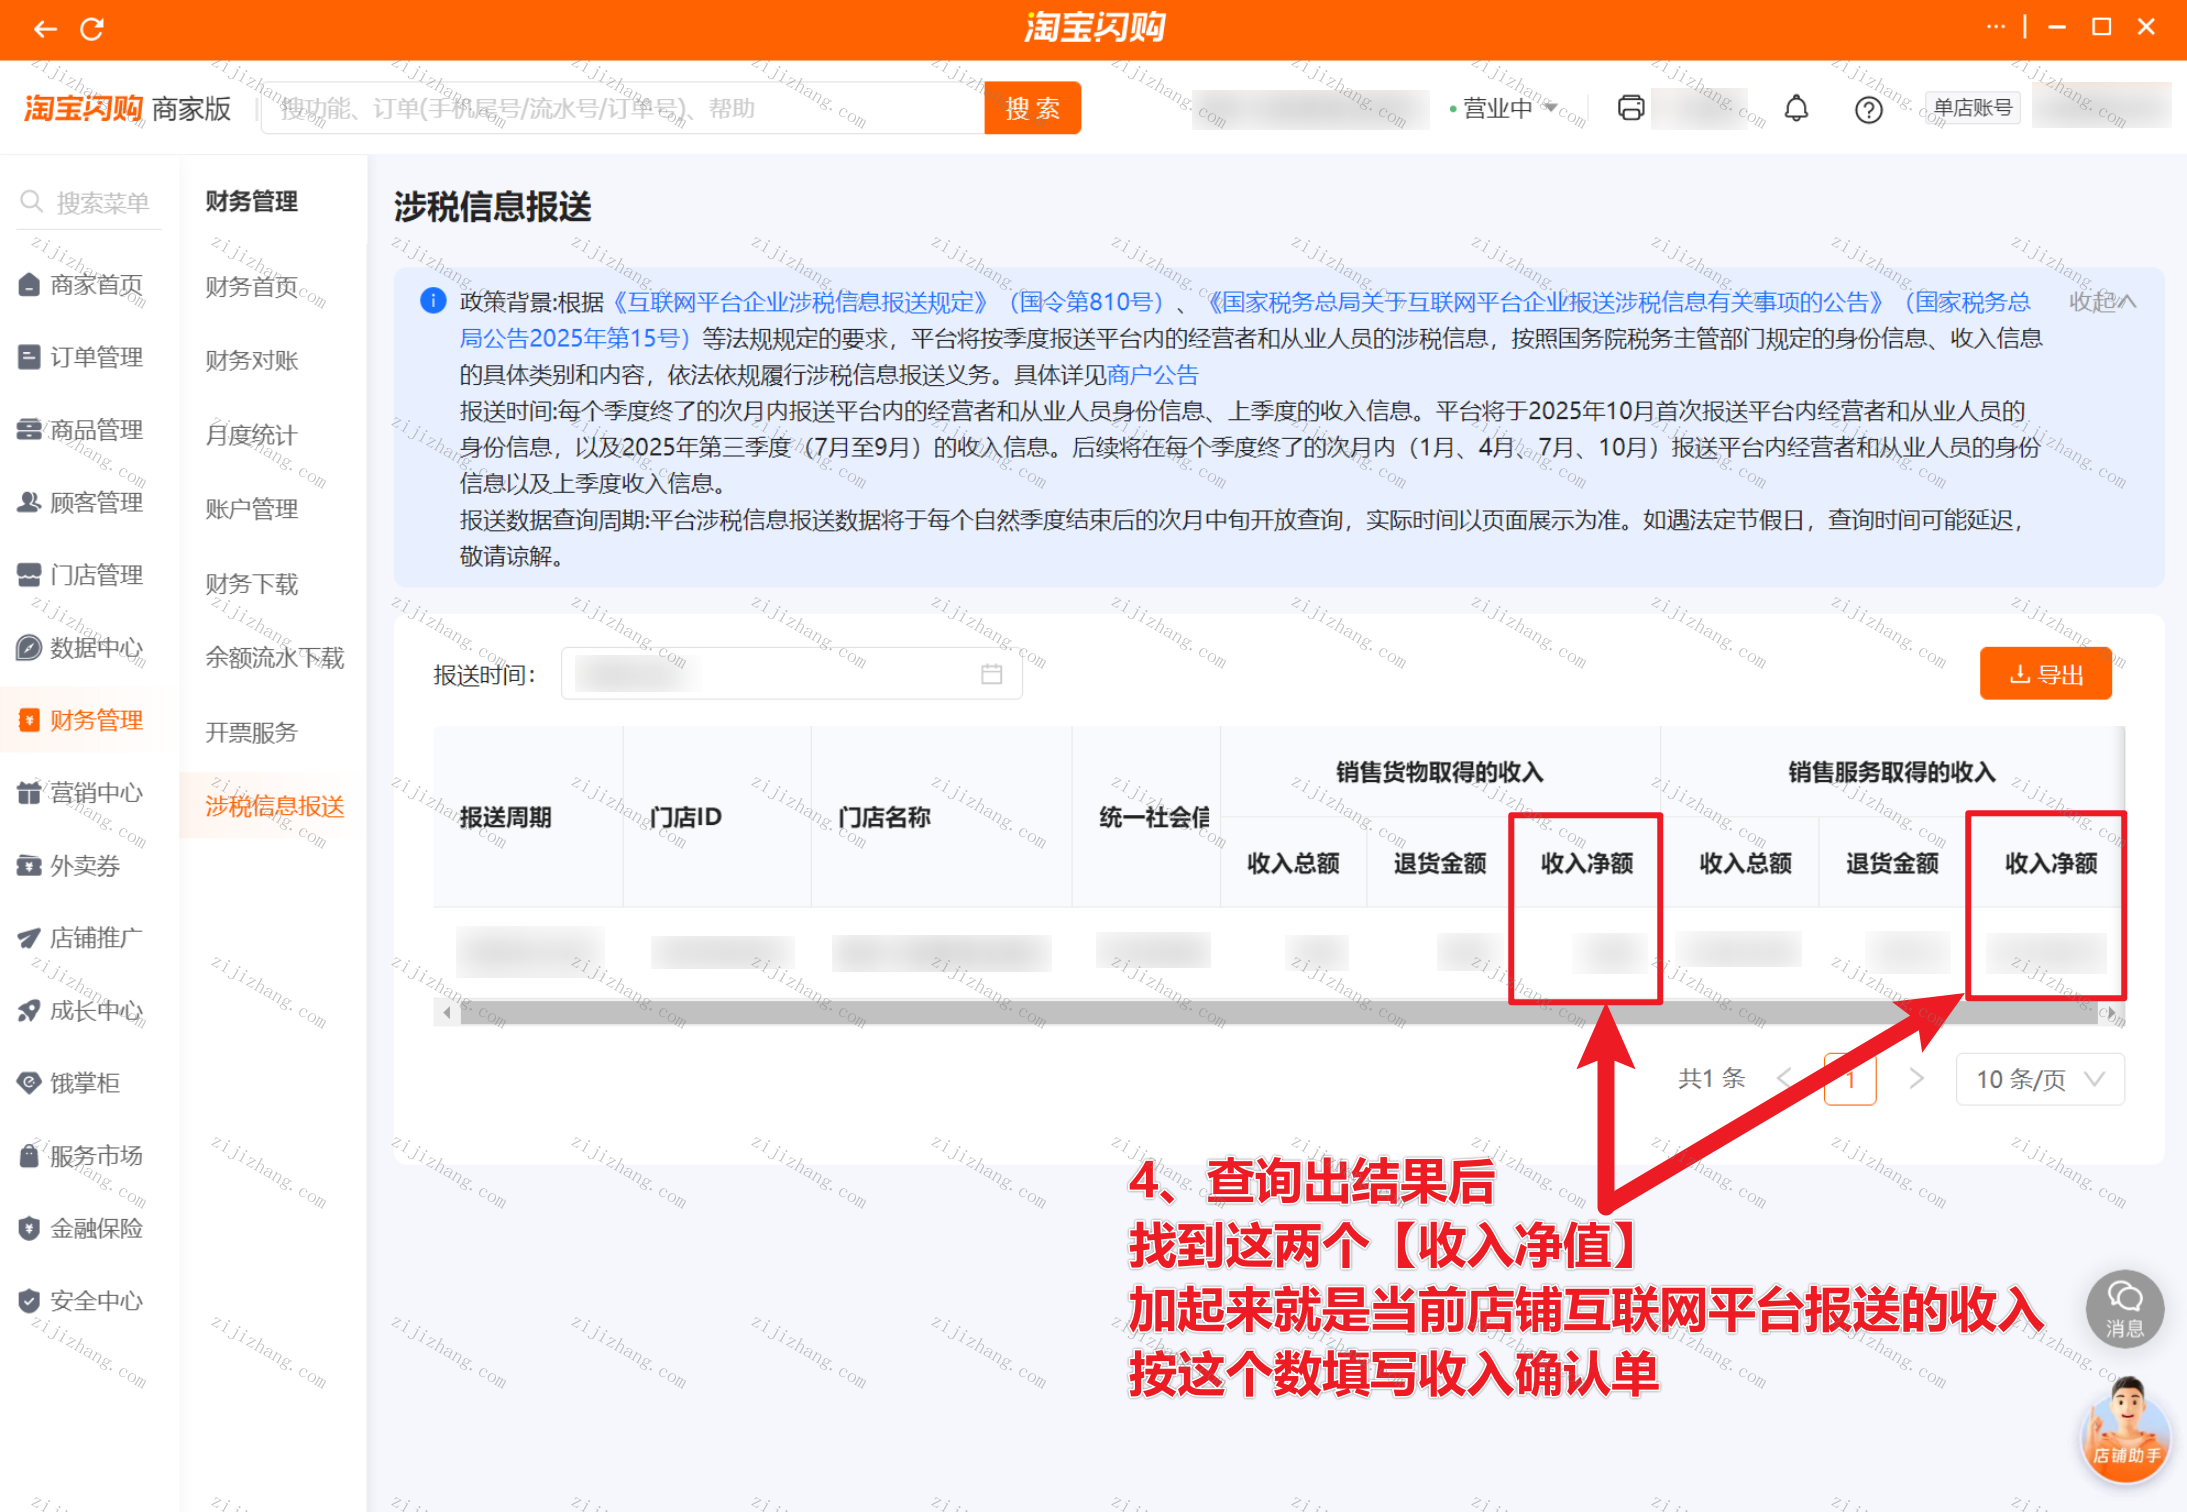Click the top search input box
The height and width of the screenshot is (1512, 2187).
[x=622, y=108]
